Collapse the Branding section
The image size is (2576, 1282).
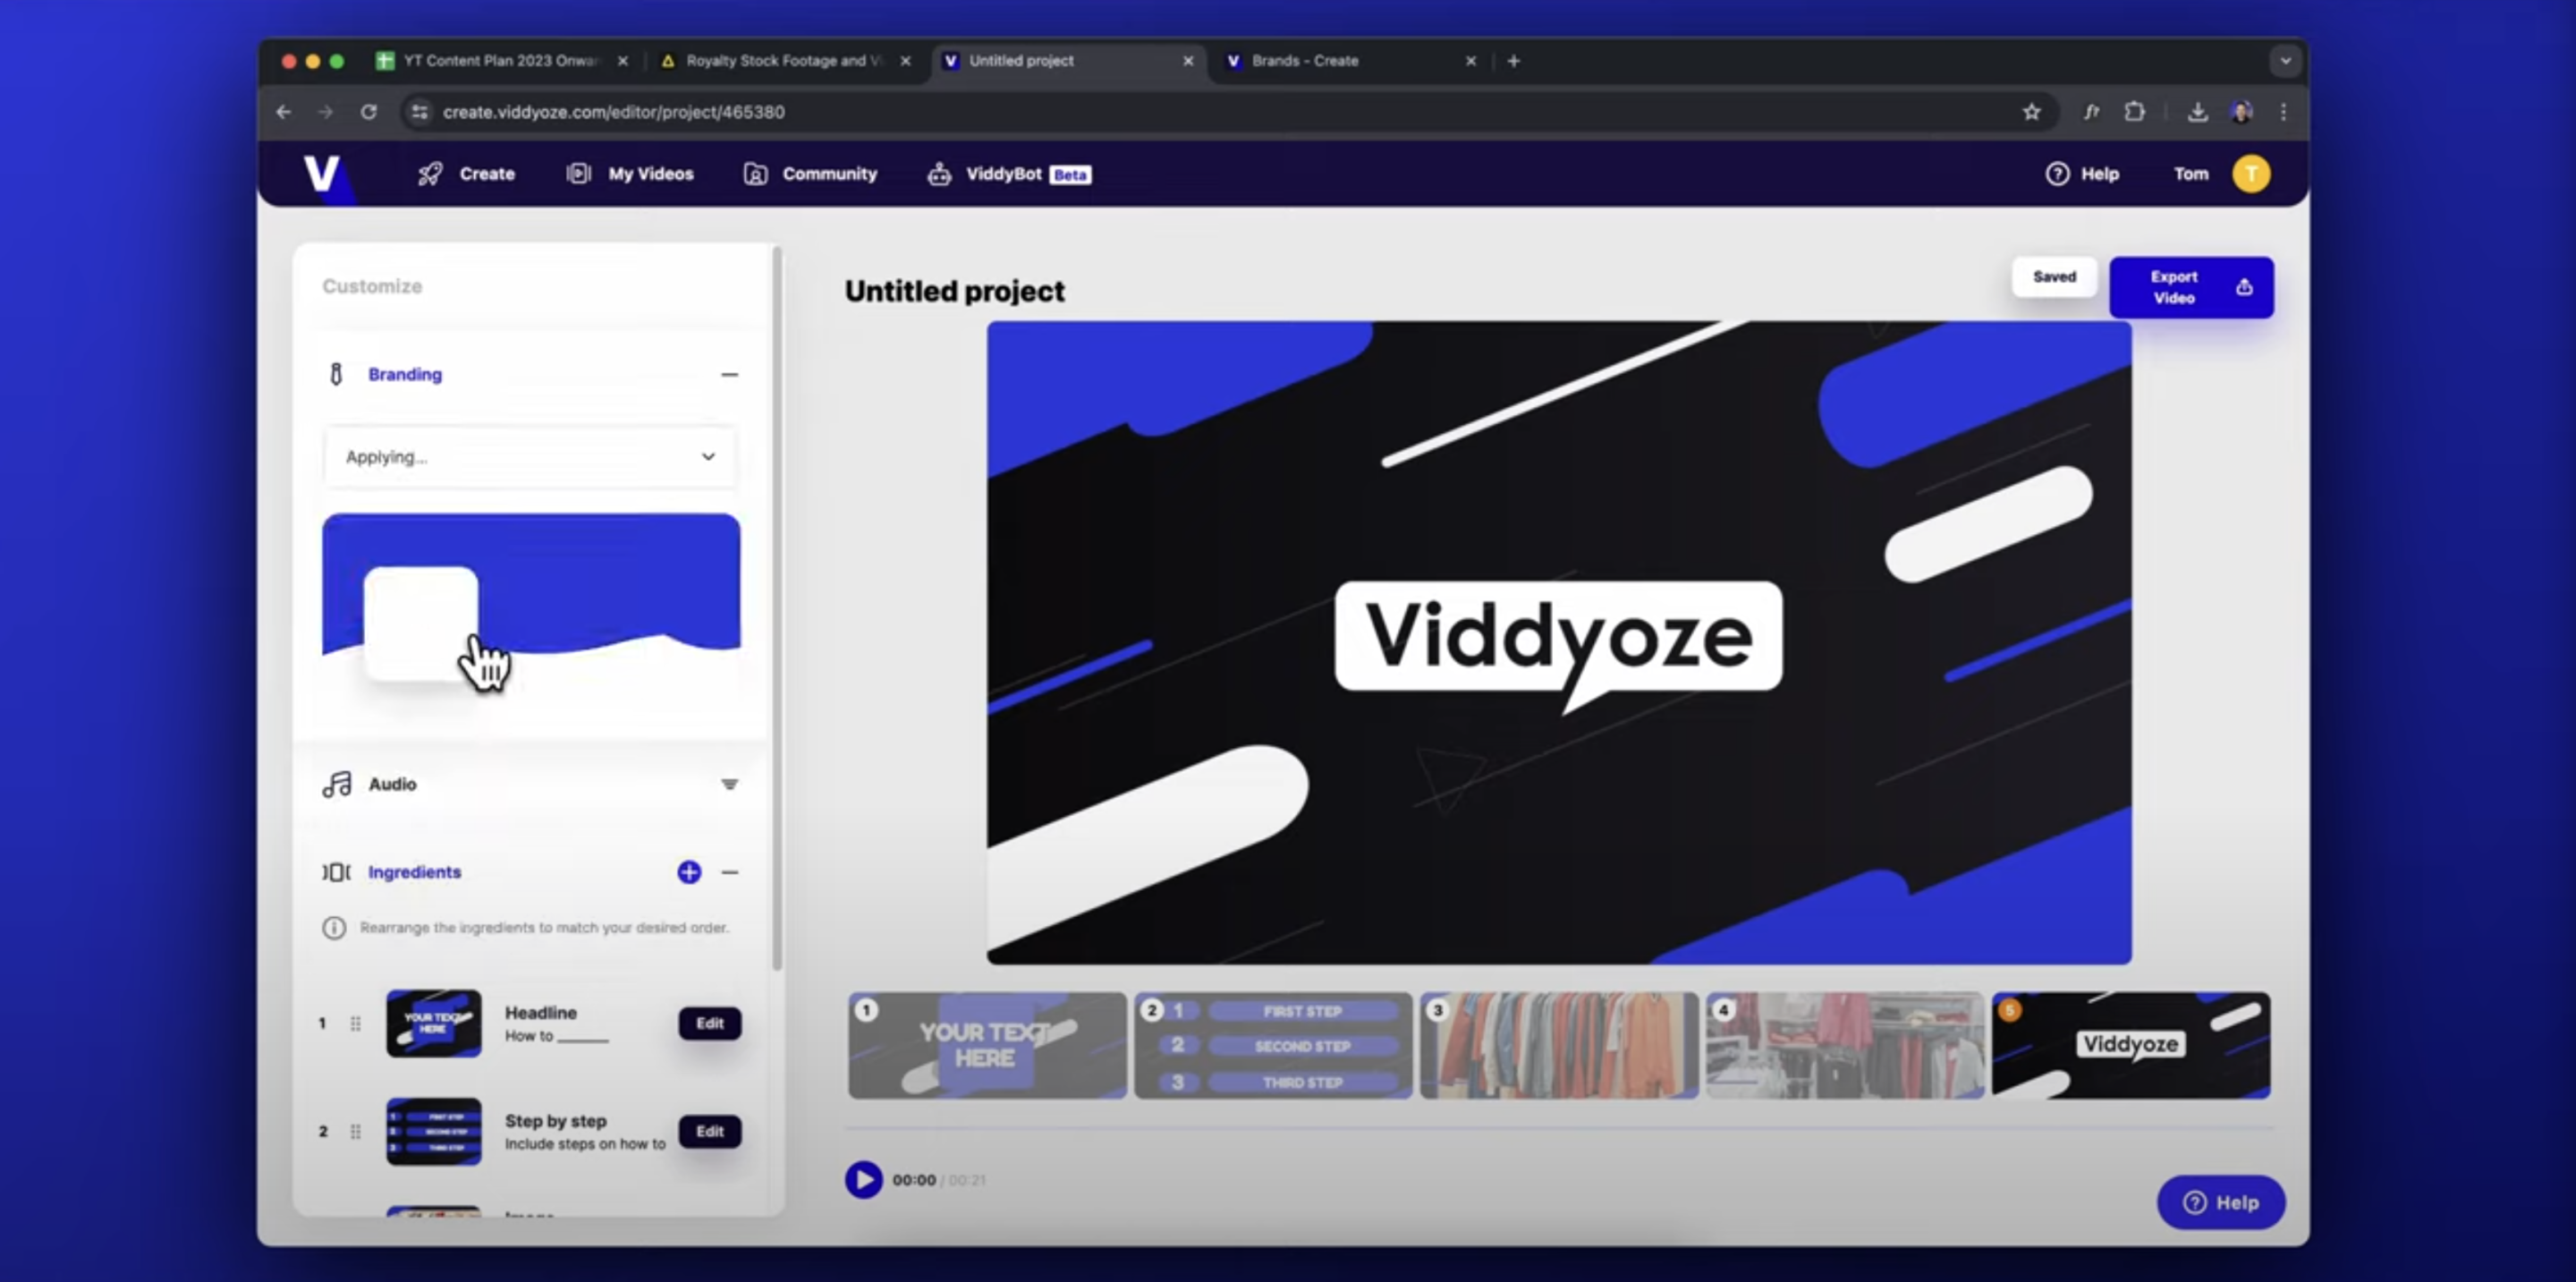(x=730, y=375)
